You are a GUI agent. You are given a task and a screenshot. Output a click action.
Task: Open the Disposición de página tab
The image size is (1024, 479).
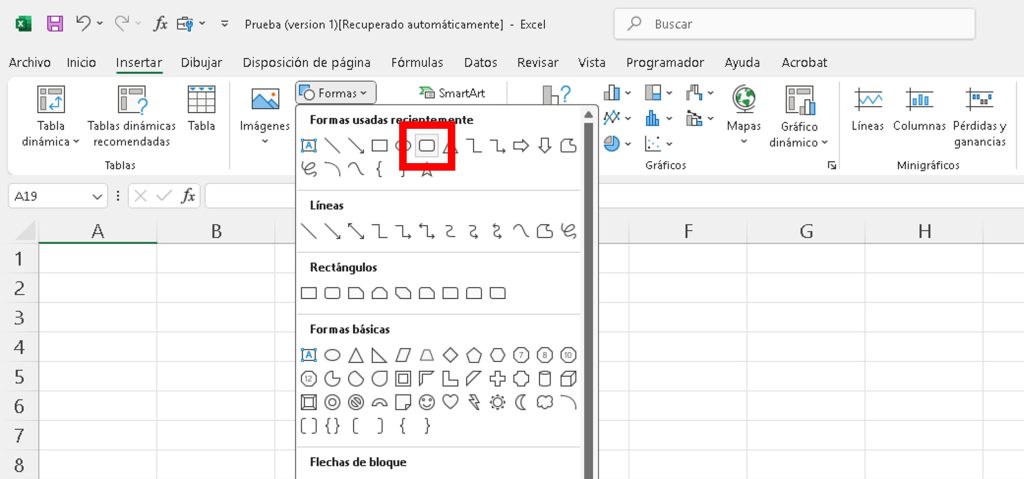[x=306, y=62]
